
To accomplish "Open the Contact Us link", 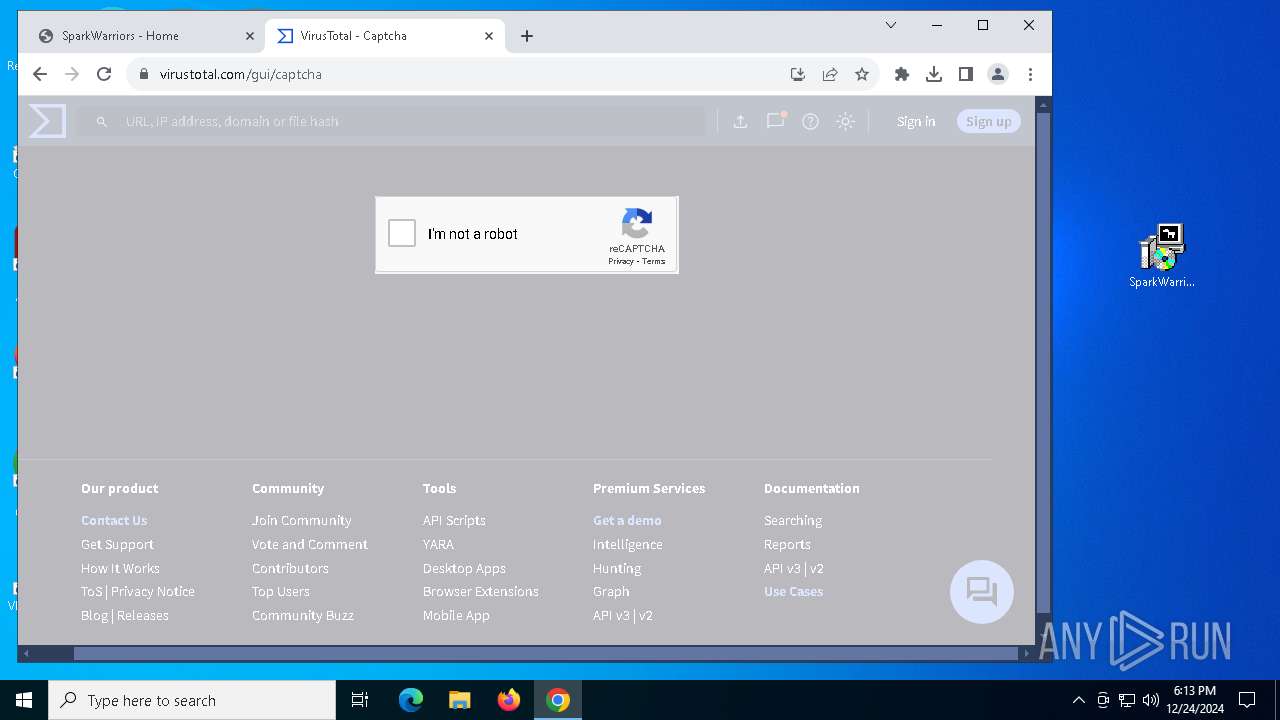I will pos(114,520).
